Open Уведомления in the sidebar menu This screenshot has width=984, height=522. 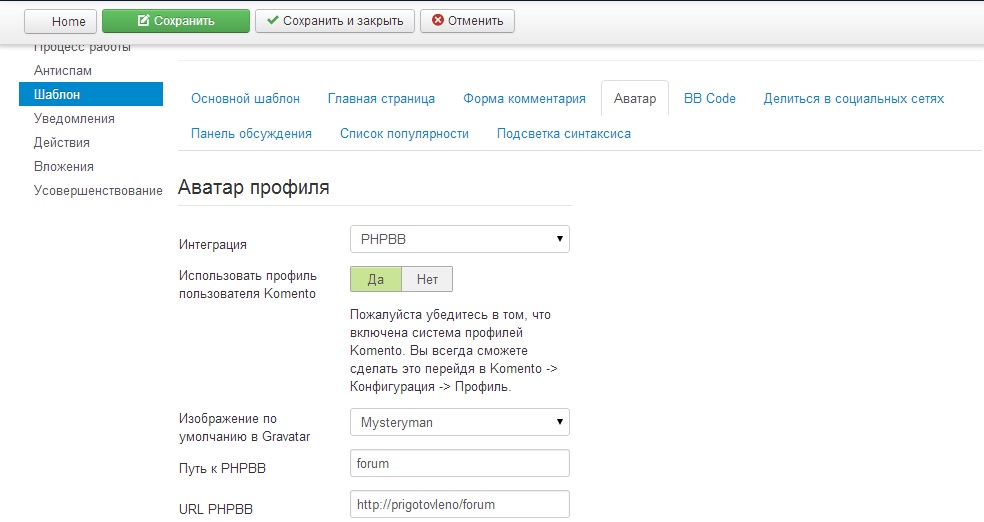click(x=74, y=119)
